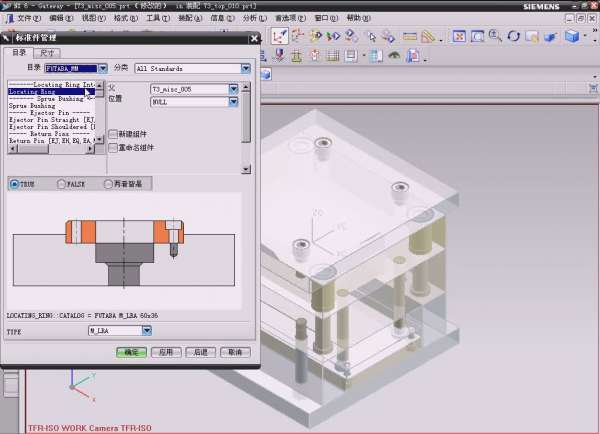Enable the 新建组件 checkbox
Viewport: 600px width, 434px height.
(112, 133)
